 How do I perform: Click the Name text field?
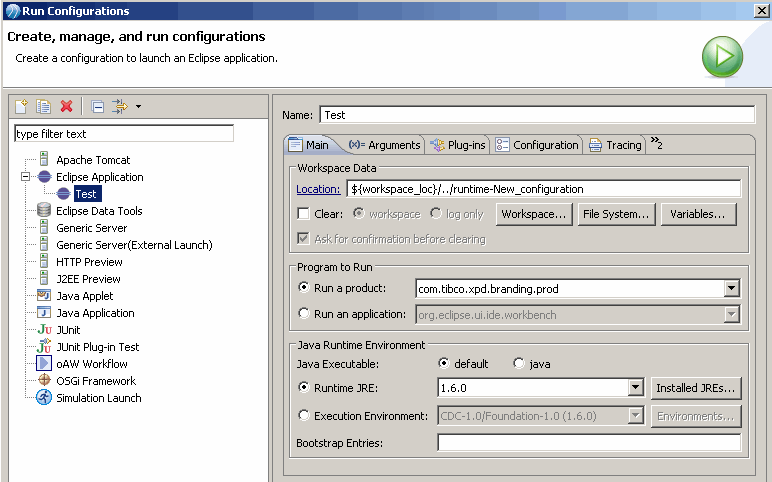(x=537, y=115)
